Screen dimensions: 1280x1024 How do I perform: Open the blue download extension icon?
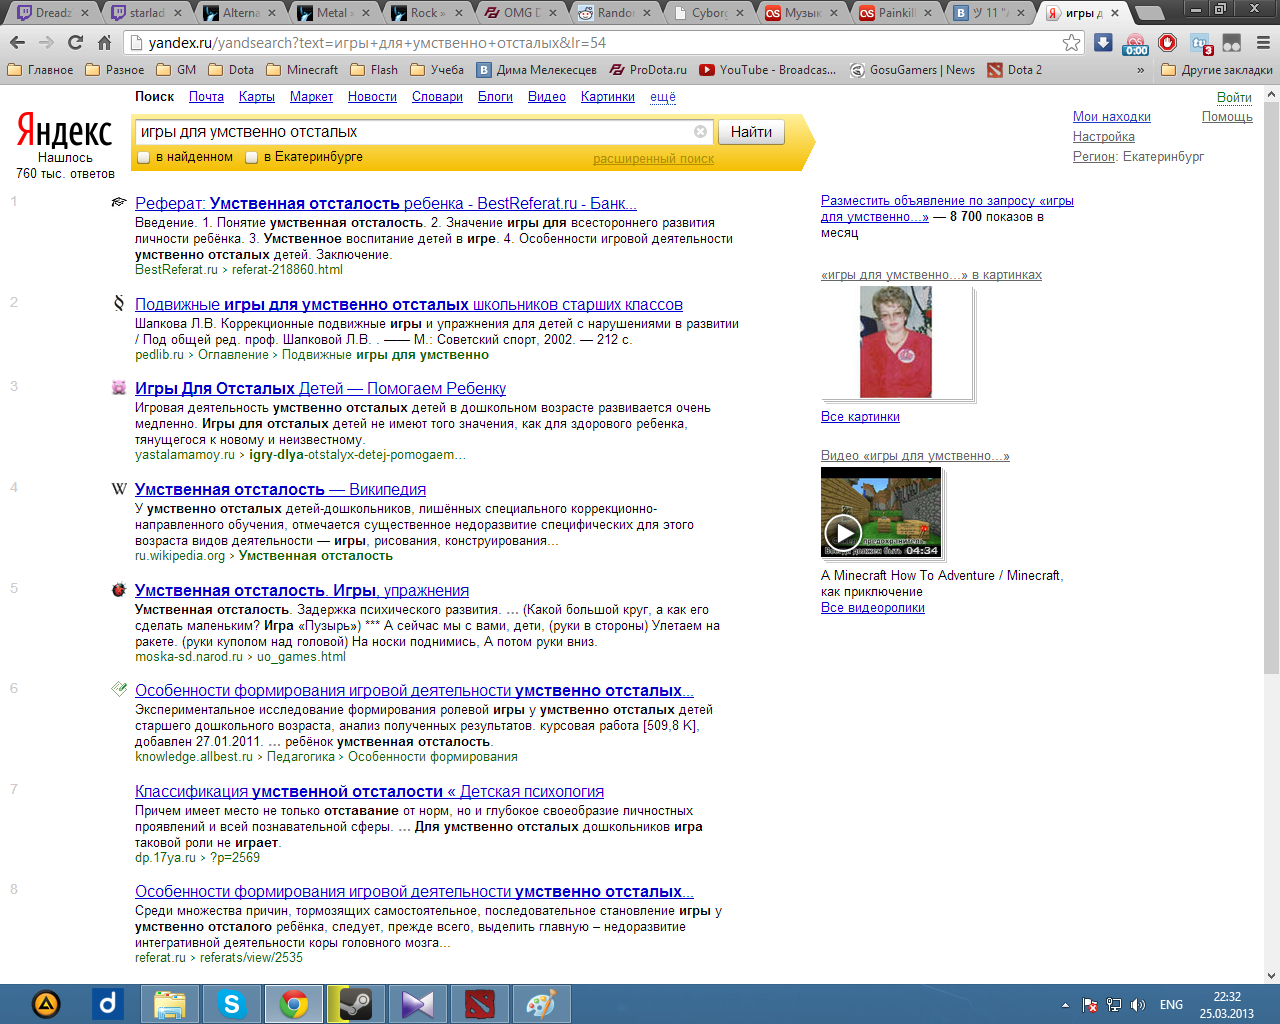coord(1103,43)
